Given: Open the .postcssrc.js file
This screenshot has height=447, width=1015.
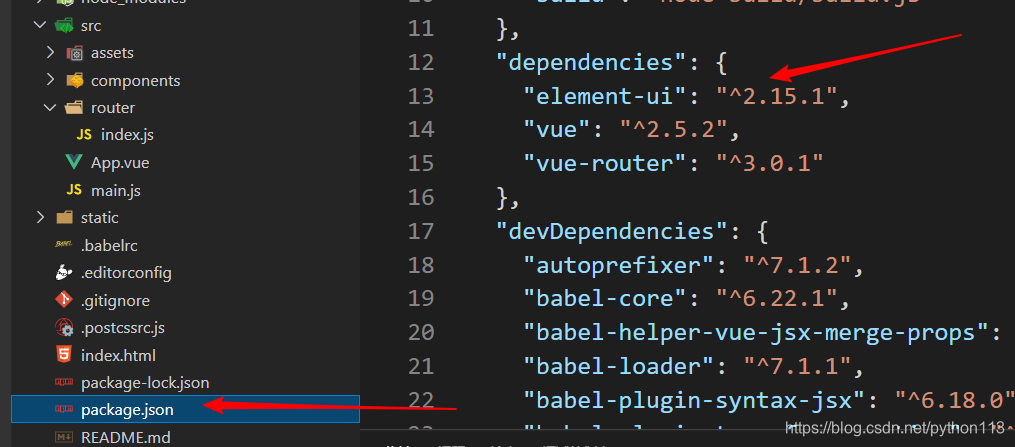Looking at the screenshot, I should 122,328.
